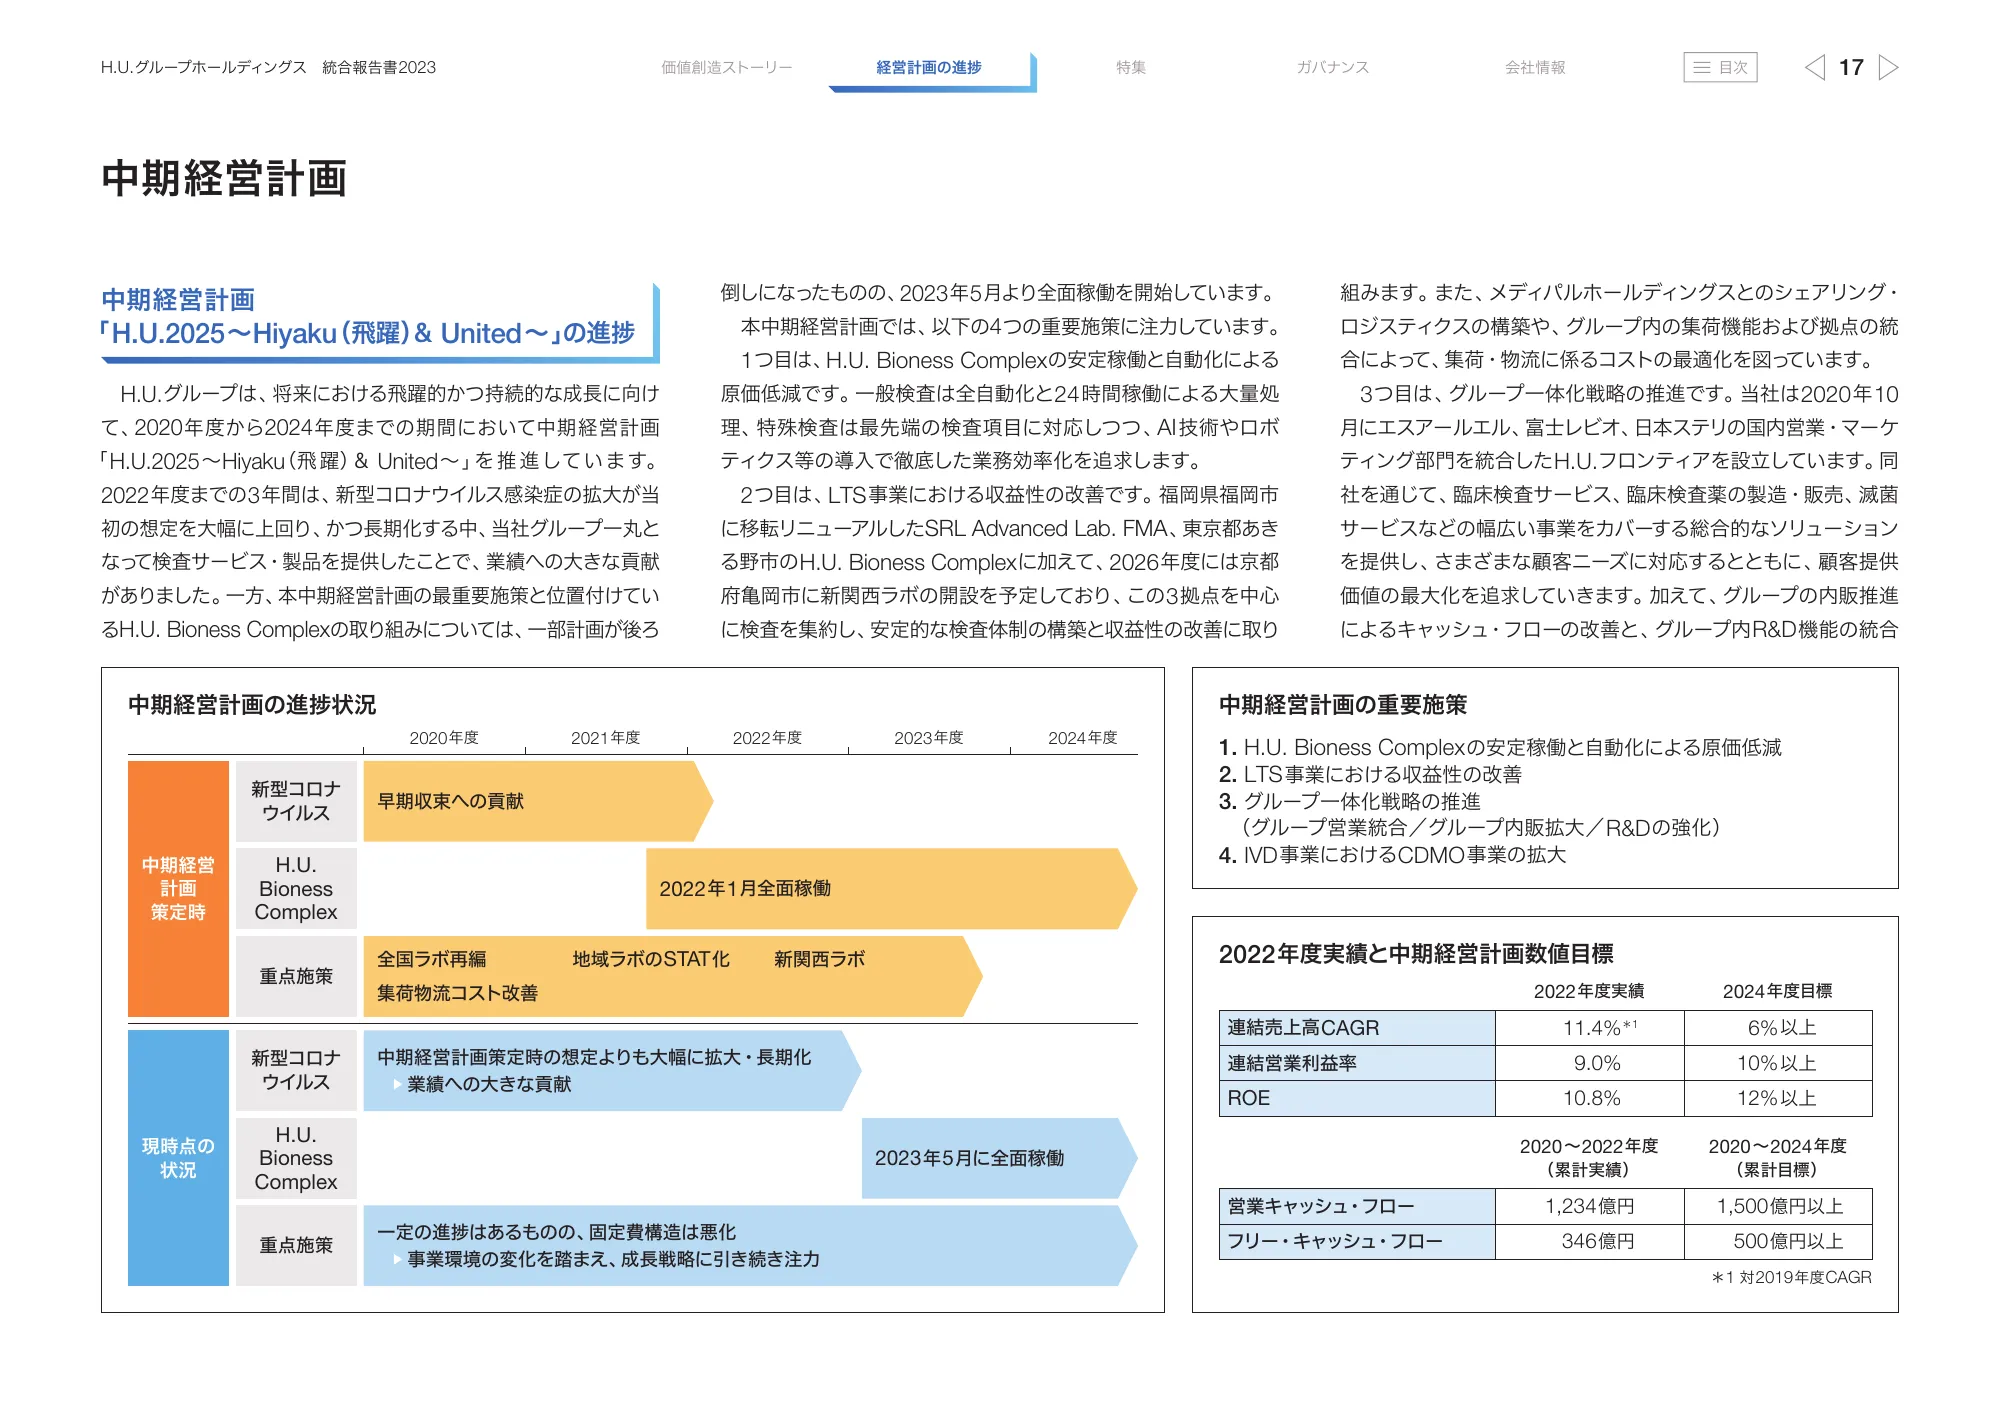
Task: Click the 2020年度 timeline header
Action: click(x=444, y=738)
